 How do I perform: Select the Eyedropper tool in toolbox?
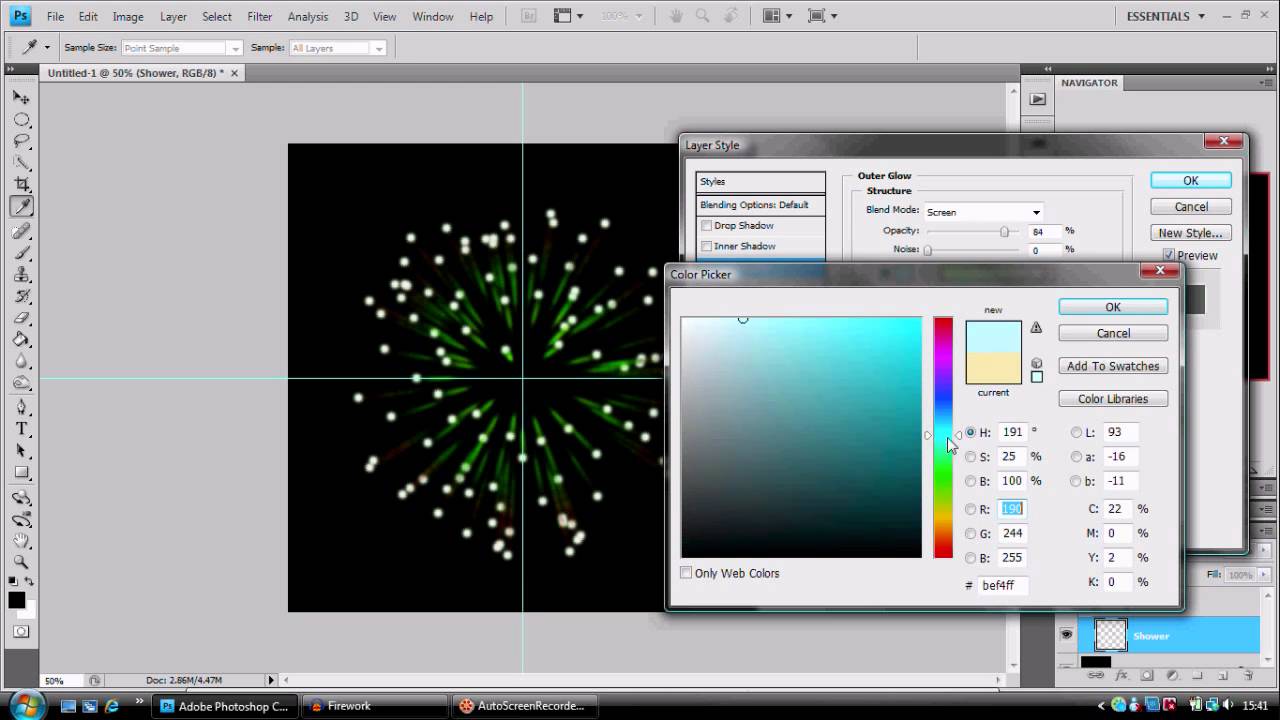pyautogui.click(x=21, y=207)
